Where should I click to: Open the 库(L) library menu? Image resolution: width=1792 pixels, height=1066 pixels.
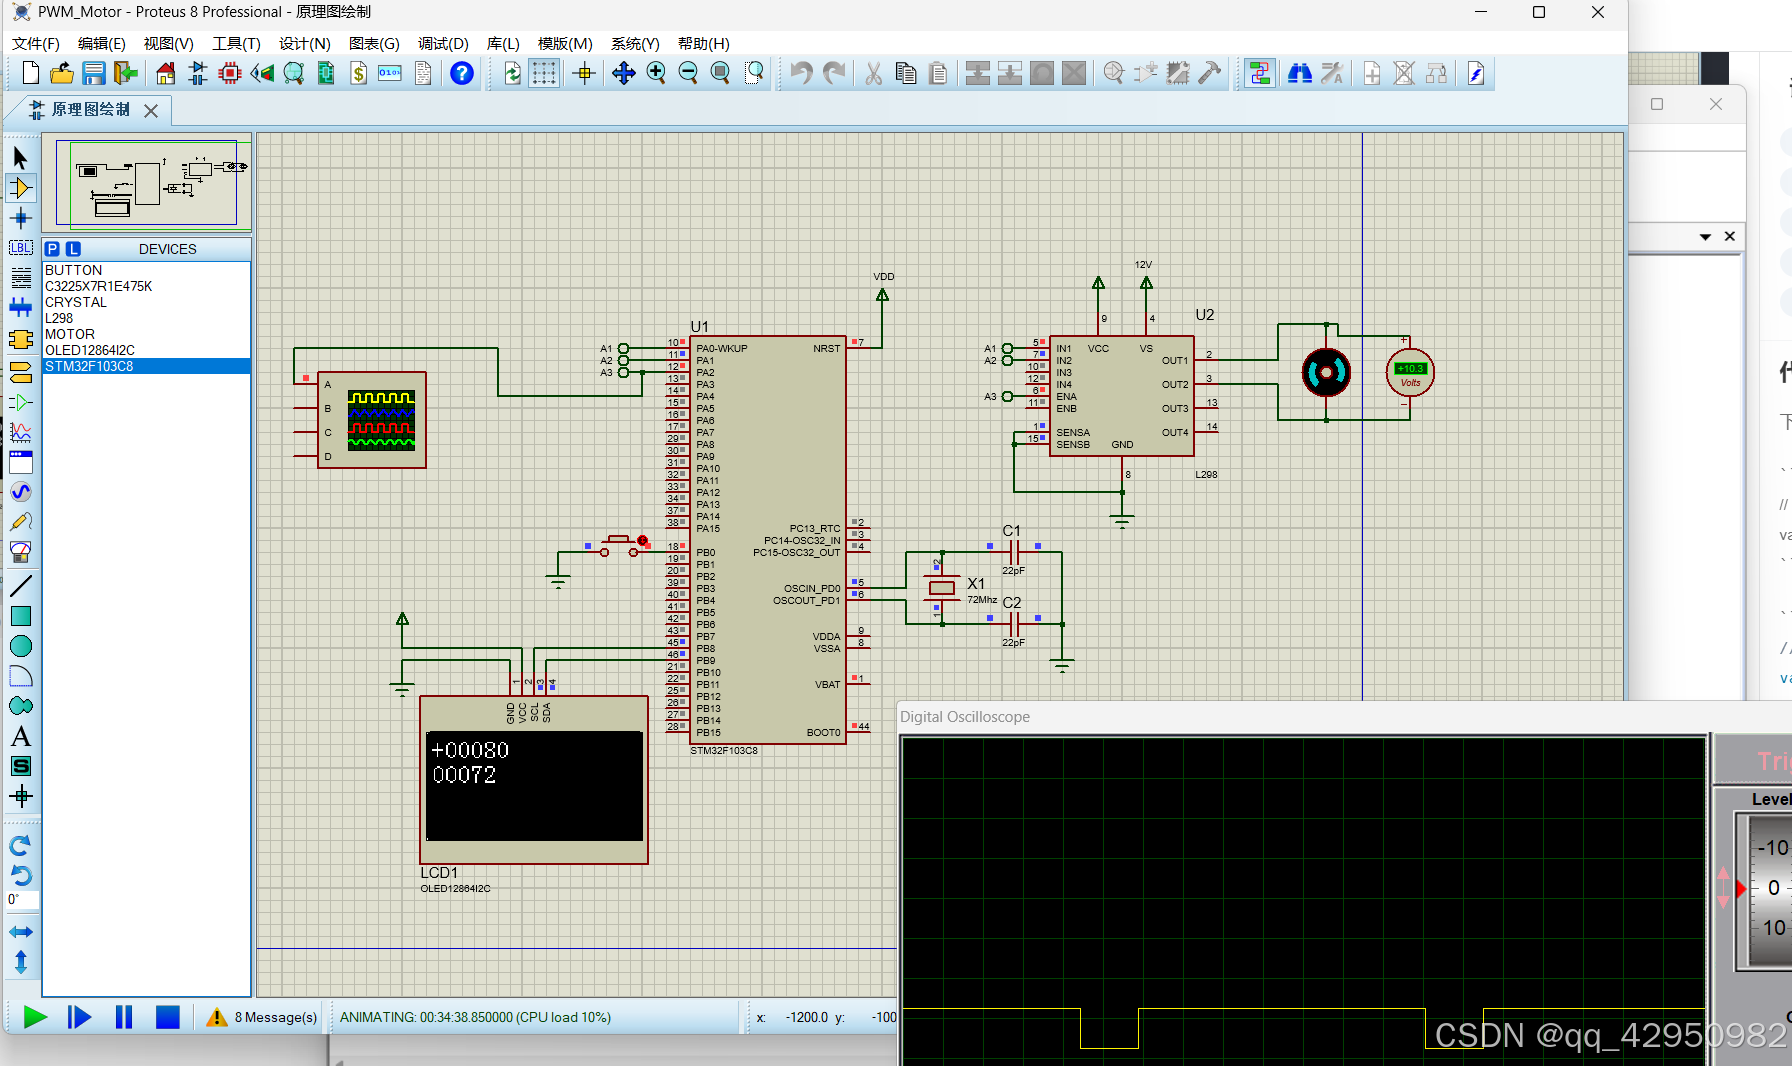(x=502, y=43)
